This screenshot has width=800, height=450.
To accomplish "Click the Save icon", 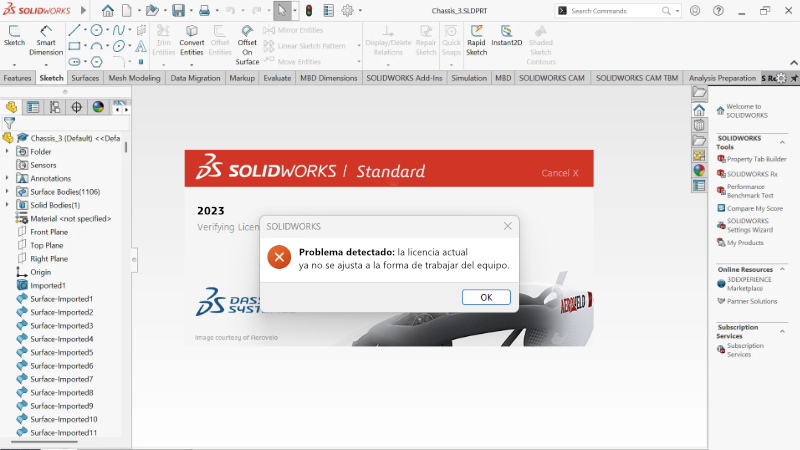I will pos(178,10).
